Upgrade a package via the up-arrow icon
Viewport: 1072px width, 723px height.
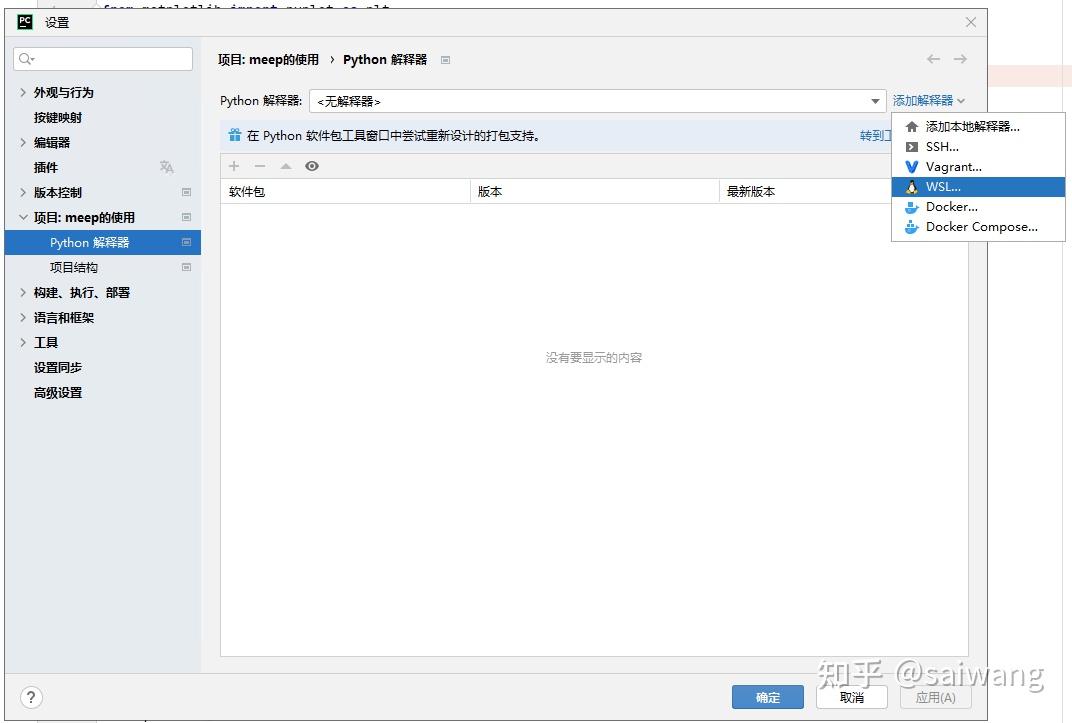(x=286, y=166)
